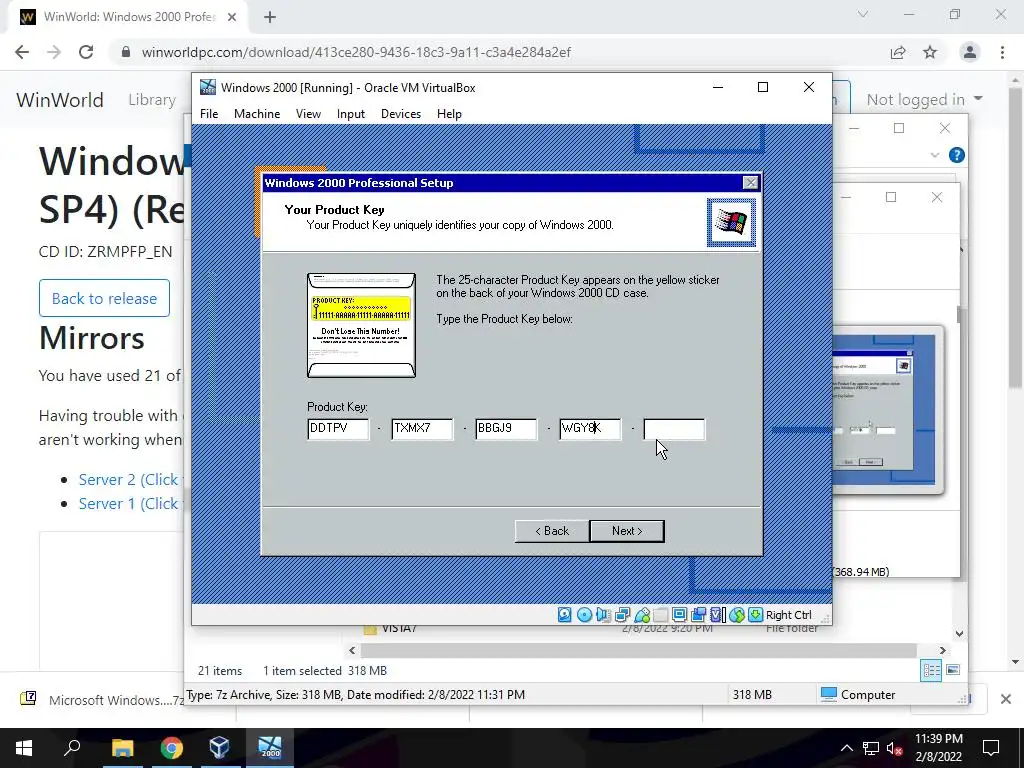The height and width of the screenshot is (768, 1024).
Task: Open the Server 2 mirror link
Action: click(130, 479)
